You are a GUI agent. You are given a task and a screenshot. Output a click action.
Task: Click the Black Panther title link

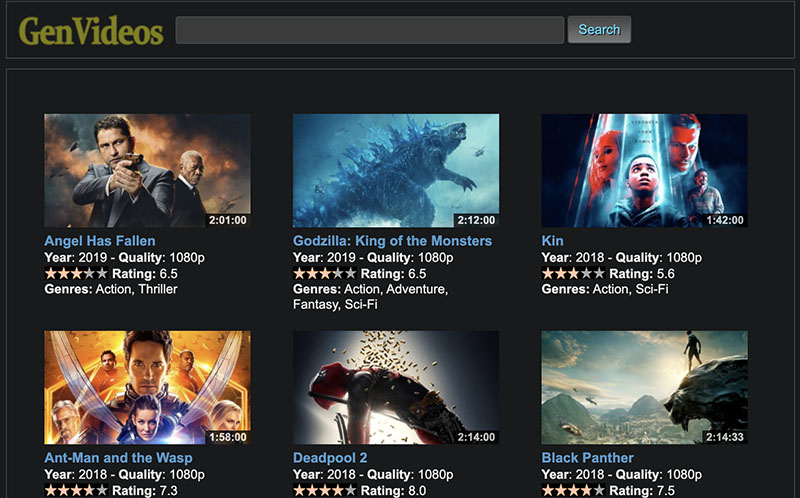587,458
